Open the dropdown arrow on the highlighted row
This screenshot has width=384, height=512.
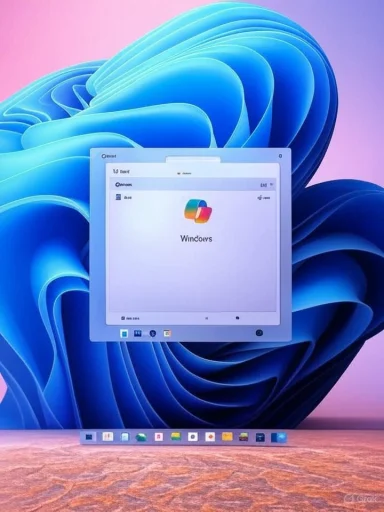tap(272, 184)
